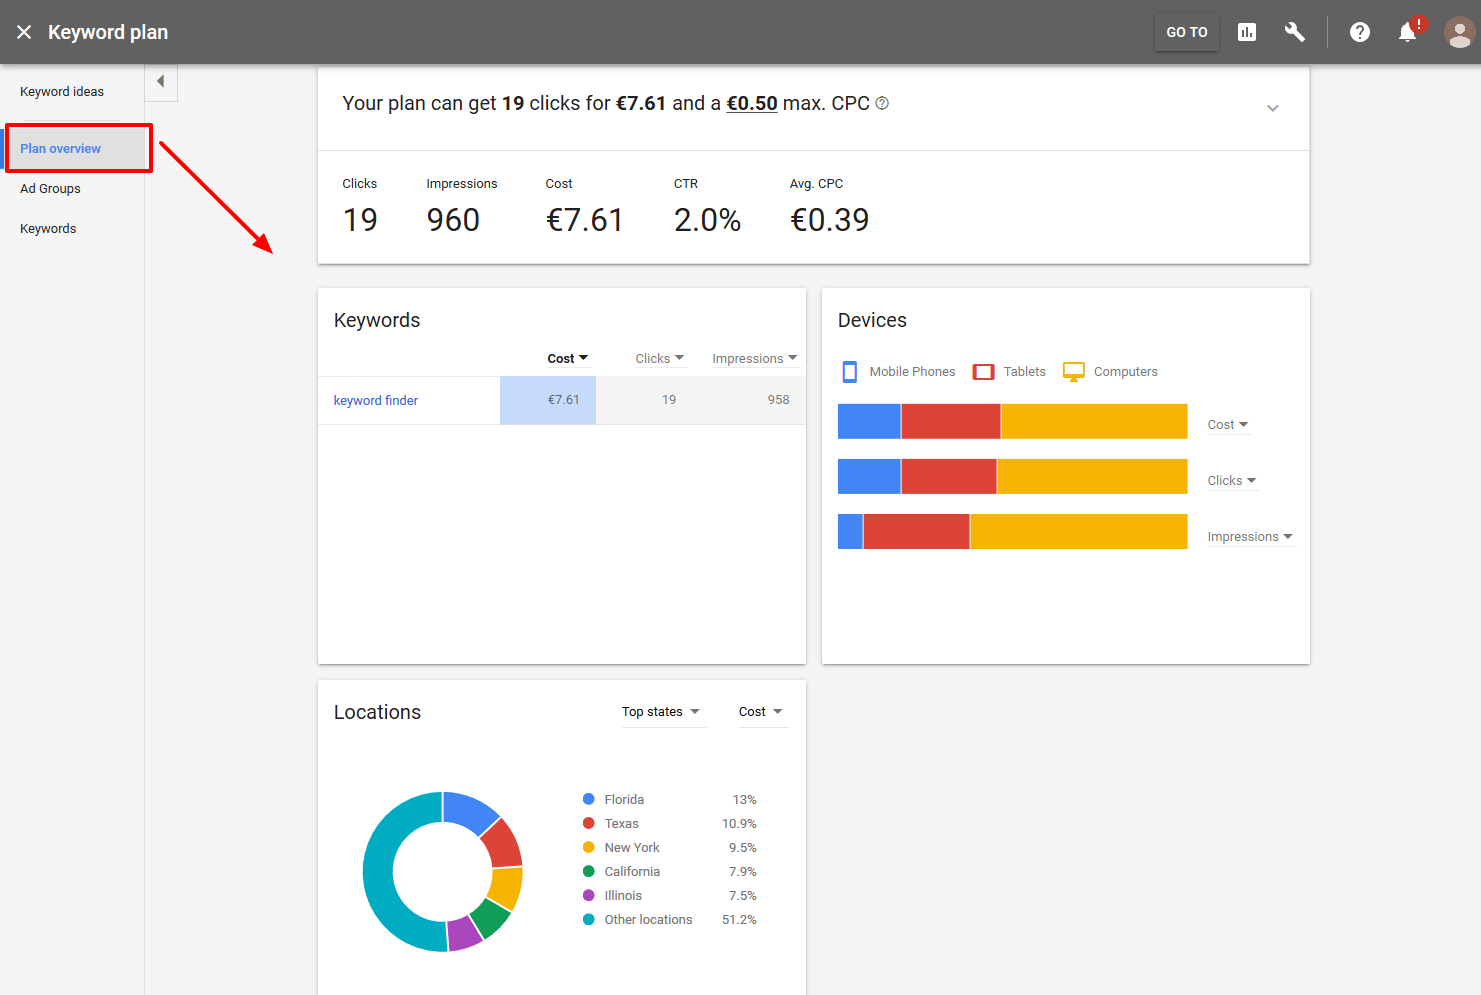Click the €0.50 max CPC link
Viewport: 1481px width, 995px height.
click(752, 103)
